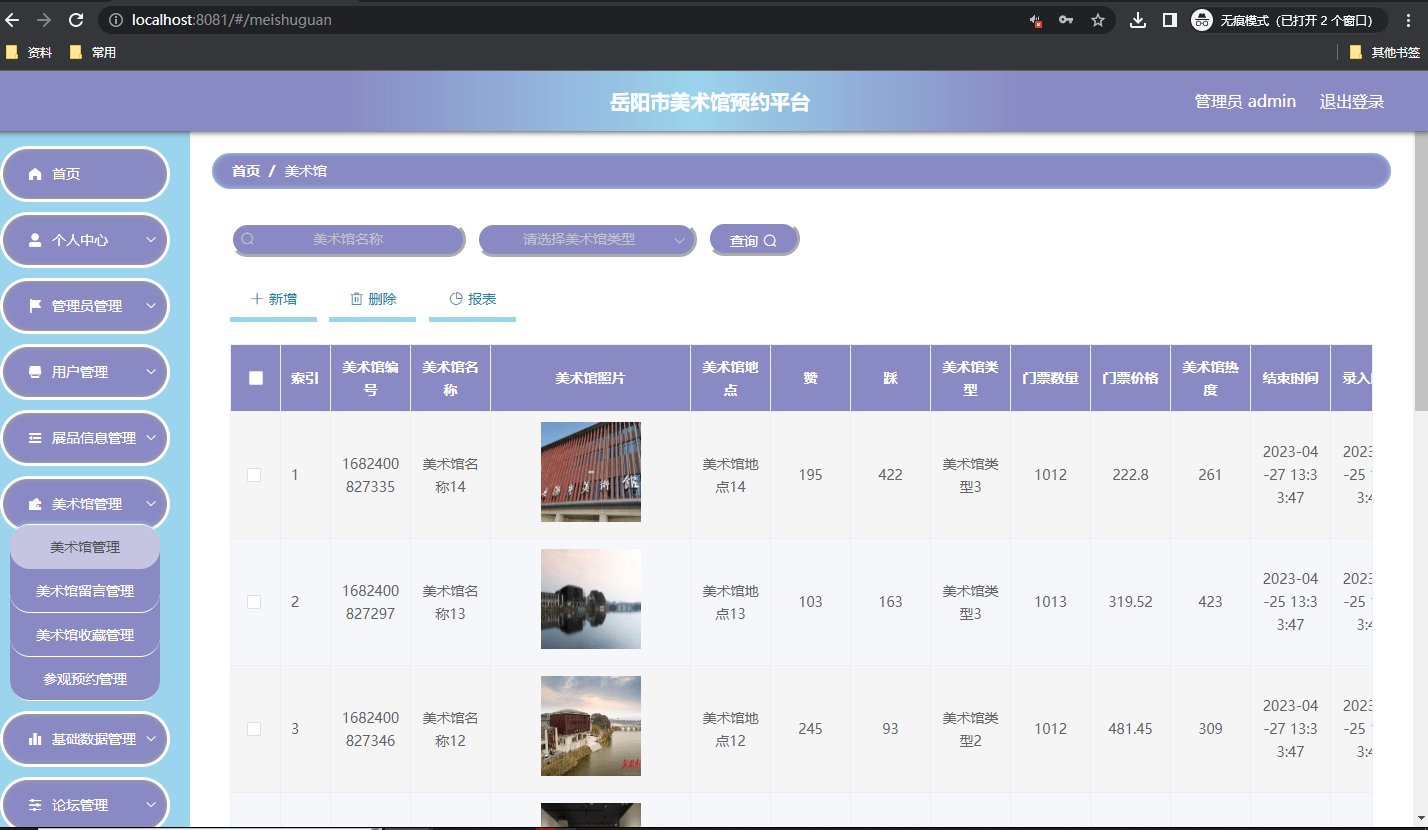Open 美术馆收藏管理 submenu item
This screenshot has width=1428, height=830.
pyautogui.click(x=85, y=635)
